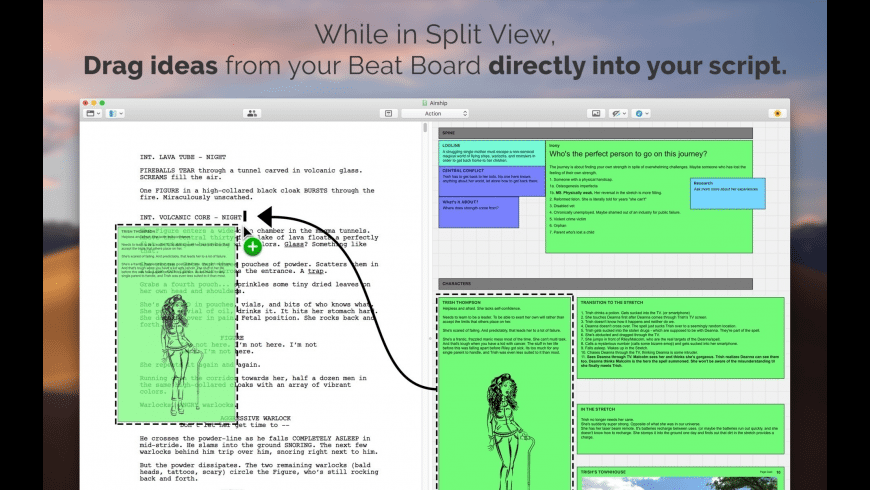
Task: Open the blue circle icon dropdown
Action: [641, 113]
